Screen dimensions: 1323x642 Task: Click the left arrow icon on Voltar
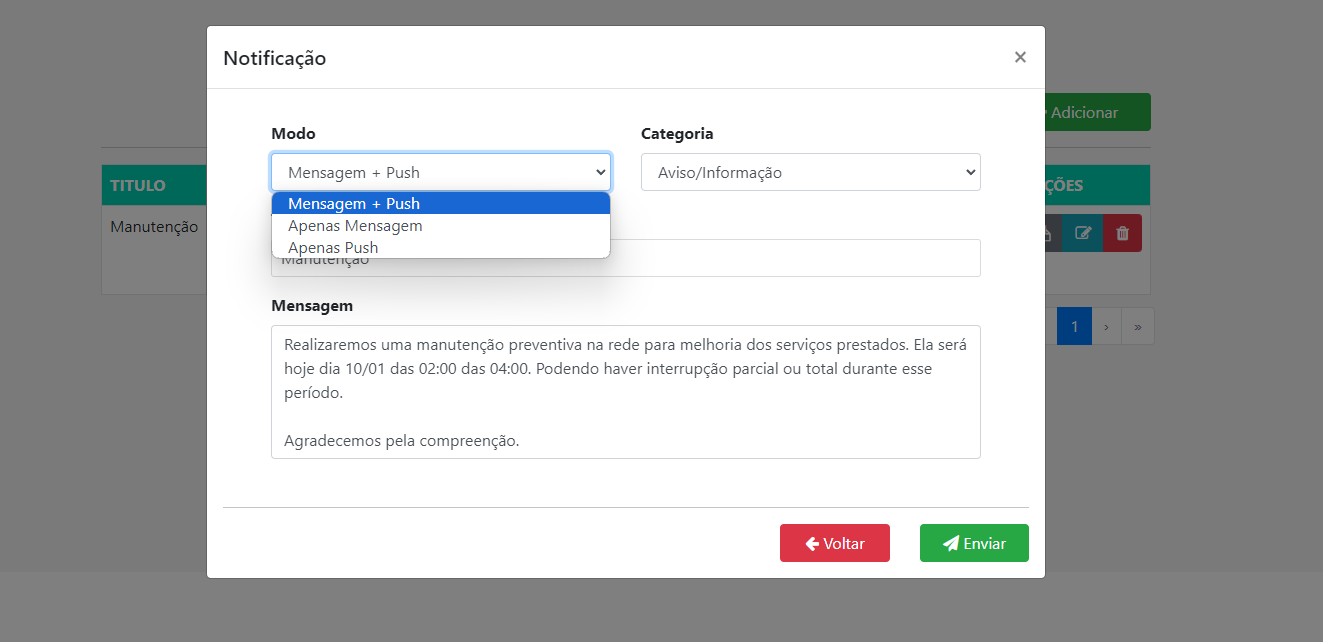click(810, 543)
